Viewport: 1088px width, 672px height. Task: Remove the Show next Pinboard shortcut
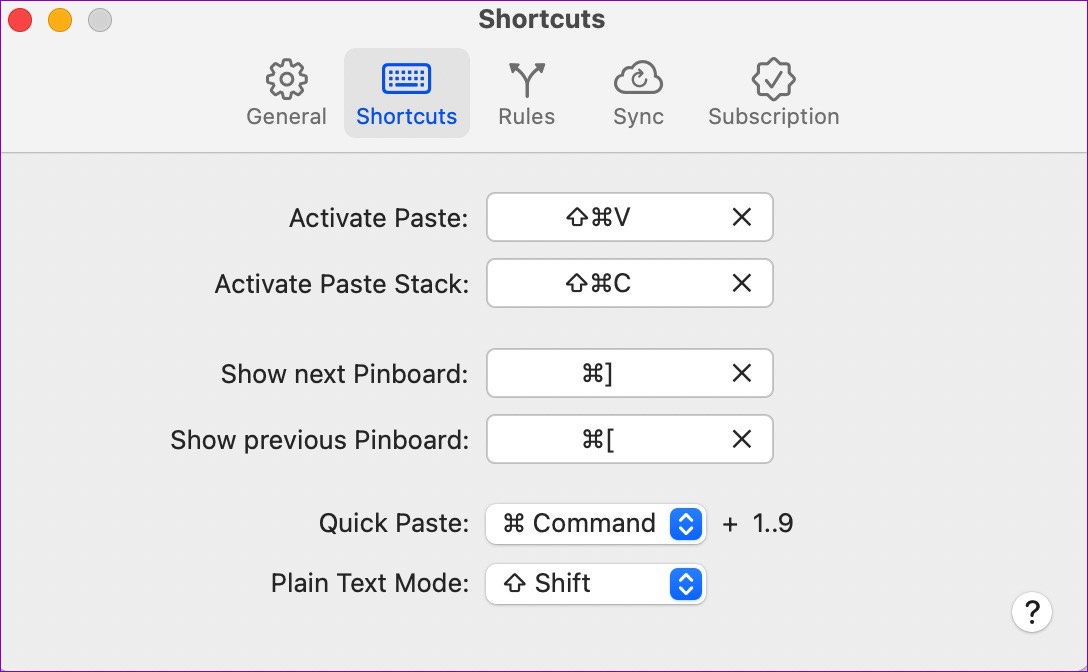click(742, 373)
